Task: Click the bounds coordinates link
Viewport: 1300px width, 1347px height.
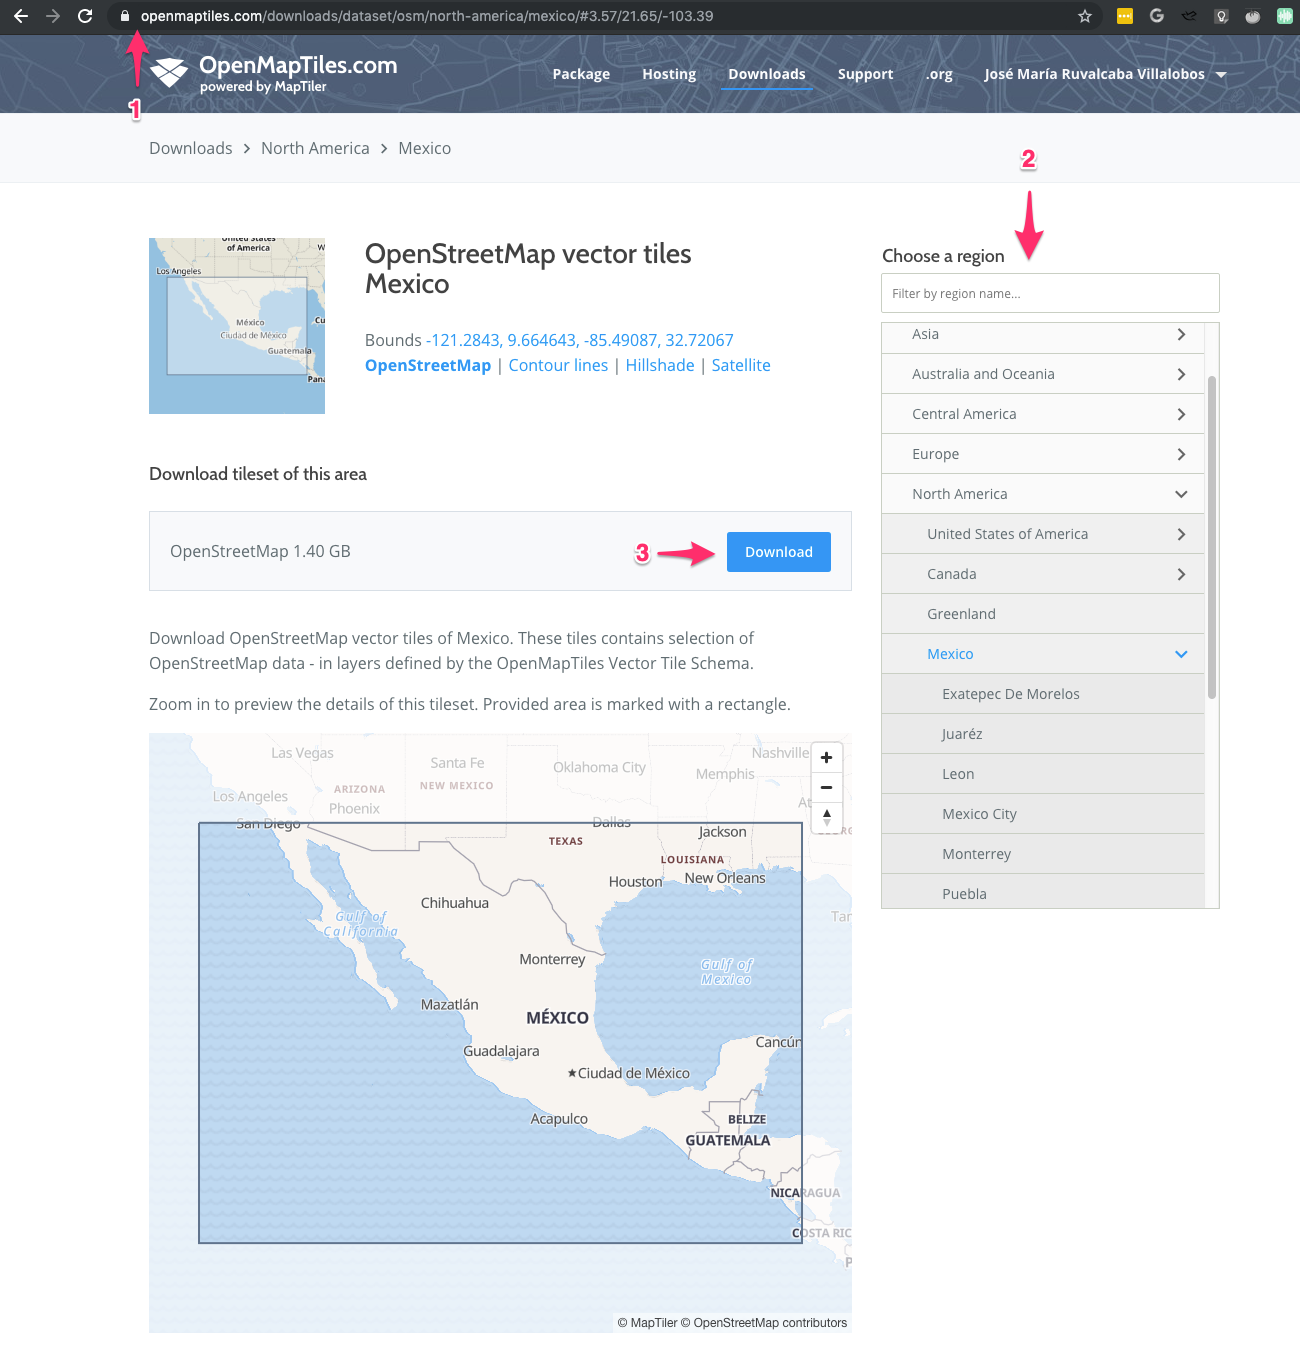Action: 582,340
